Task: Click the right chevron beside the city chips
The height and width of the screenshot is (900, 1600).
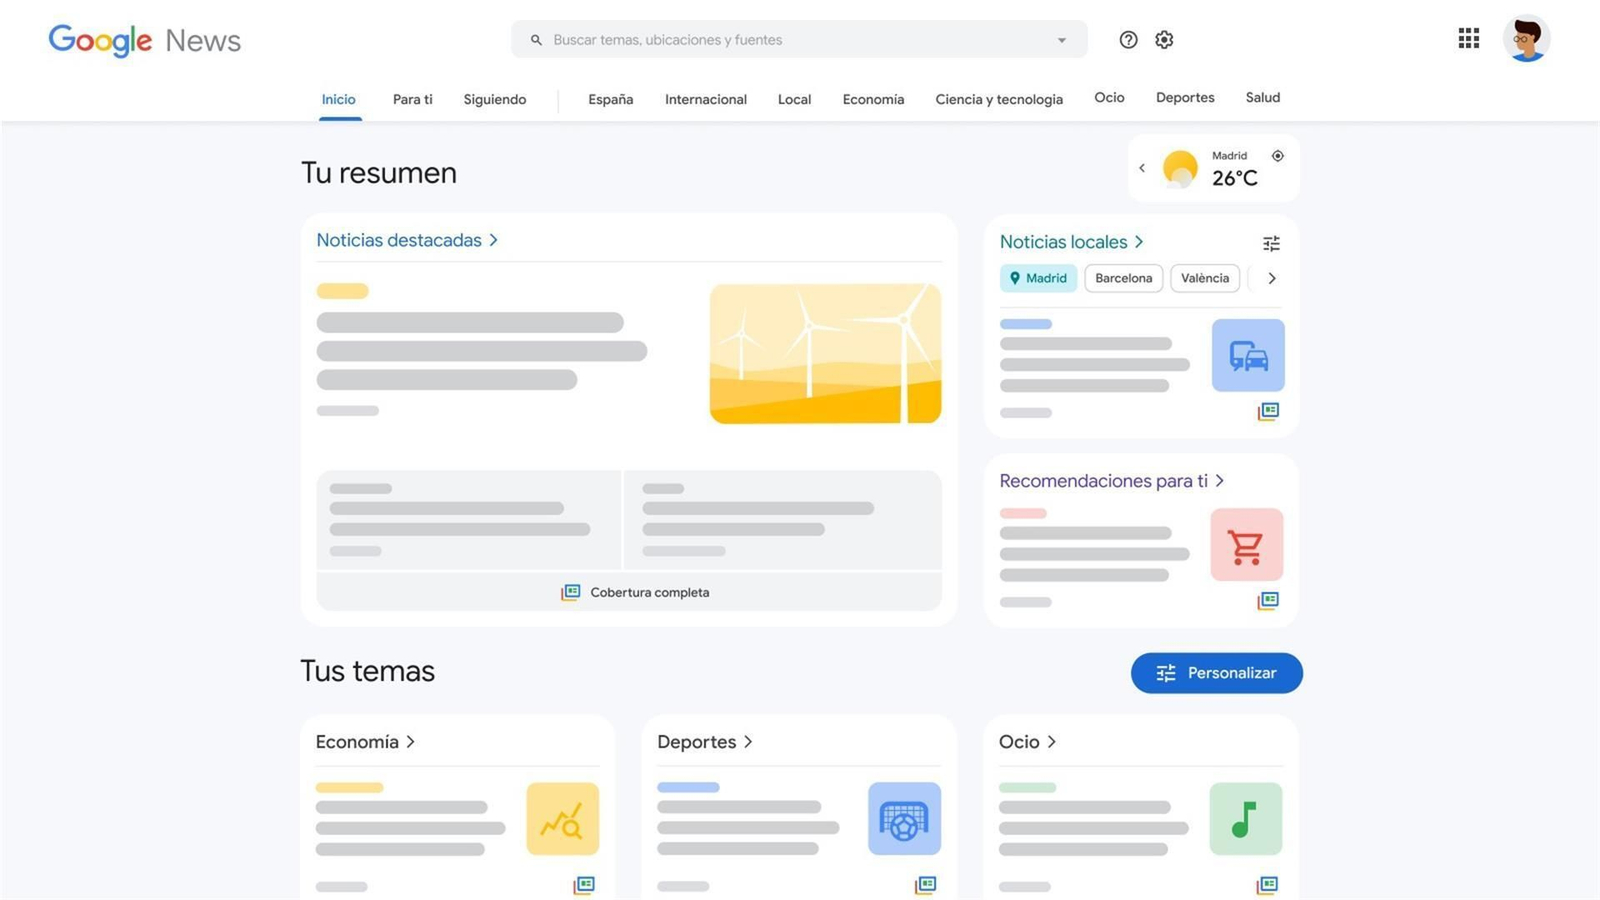Action: [x=1272, y=278]
